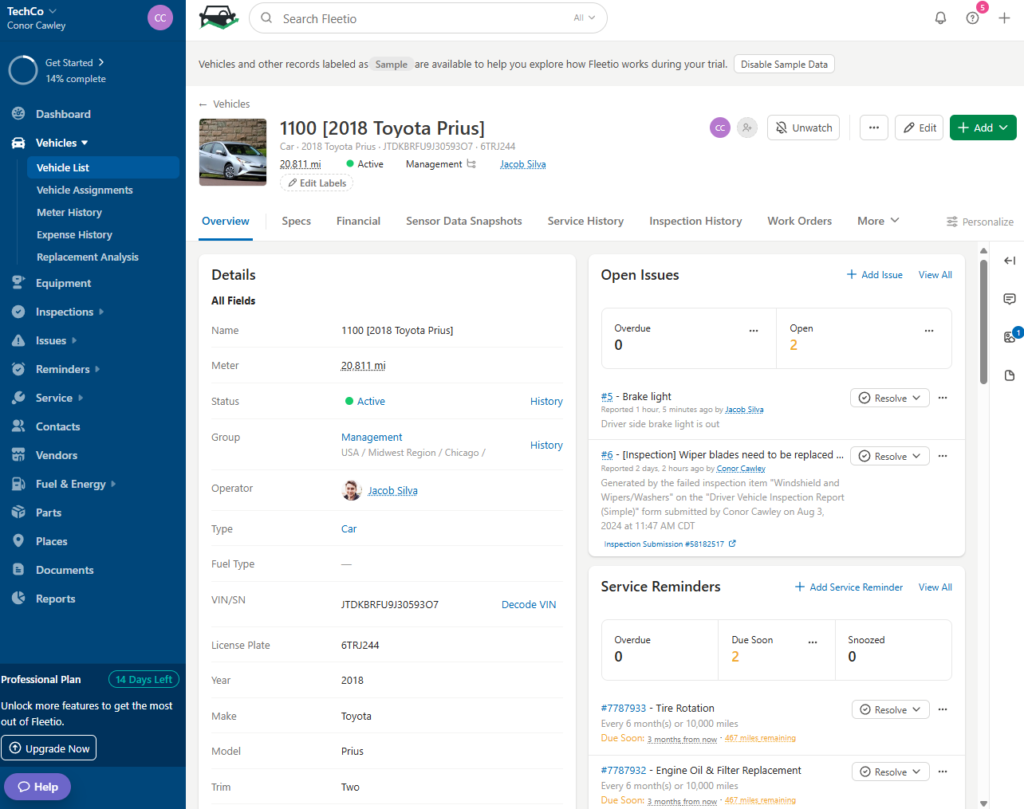
Task: Open the photos icon with the blue badge
Action: pos(1009,337)
